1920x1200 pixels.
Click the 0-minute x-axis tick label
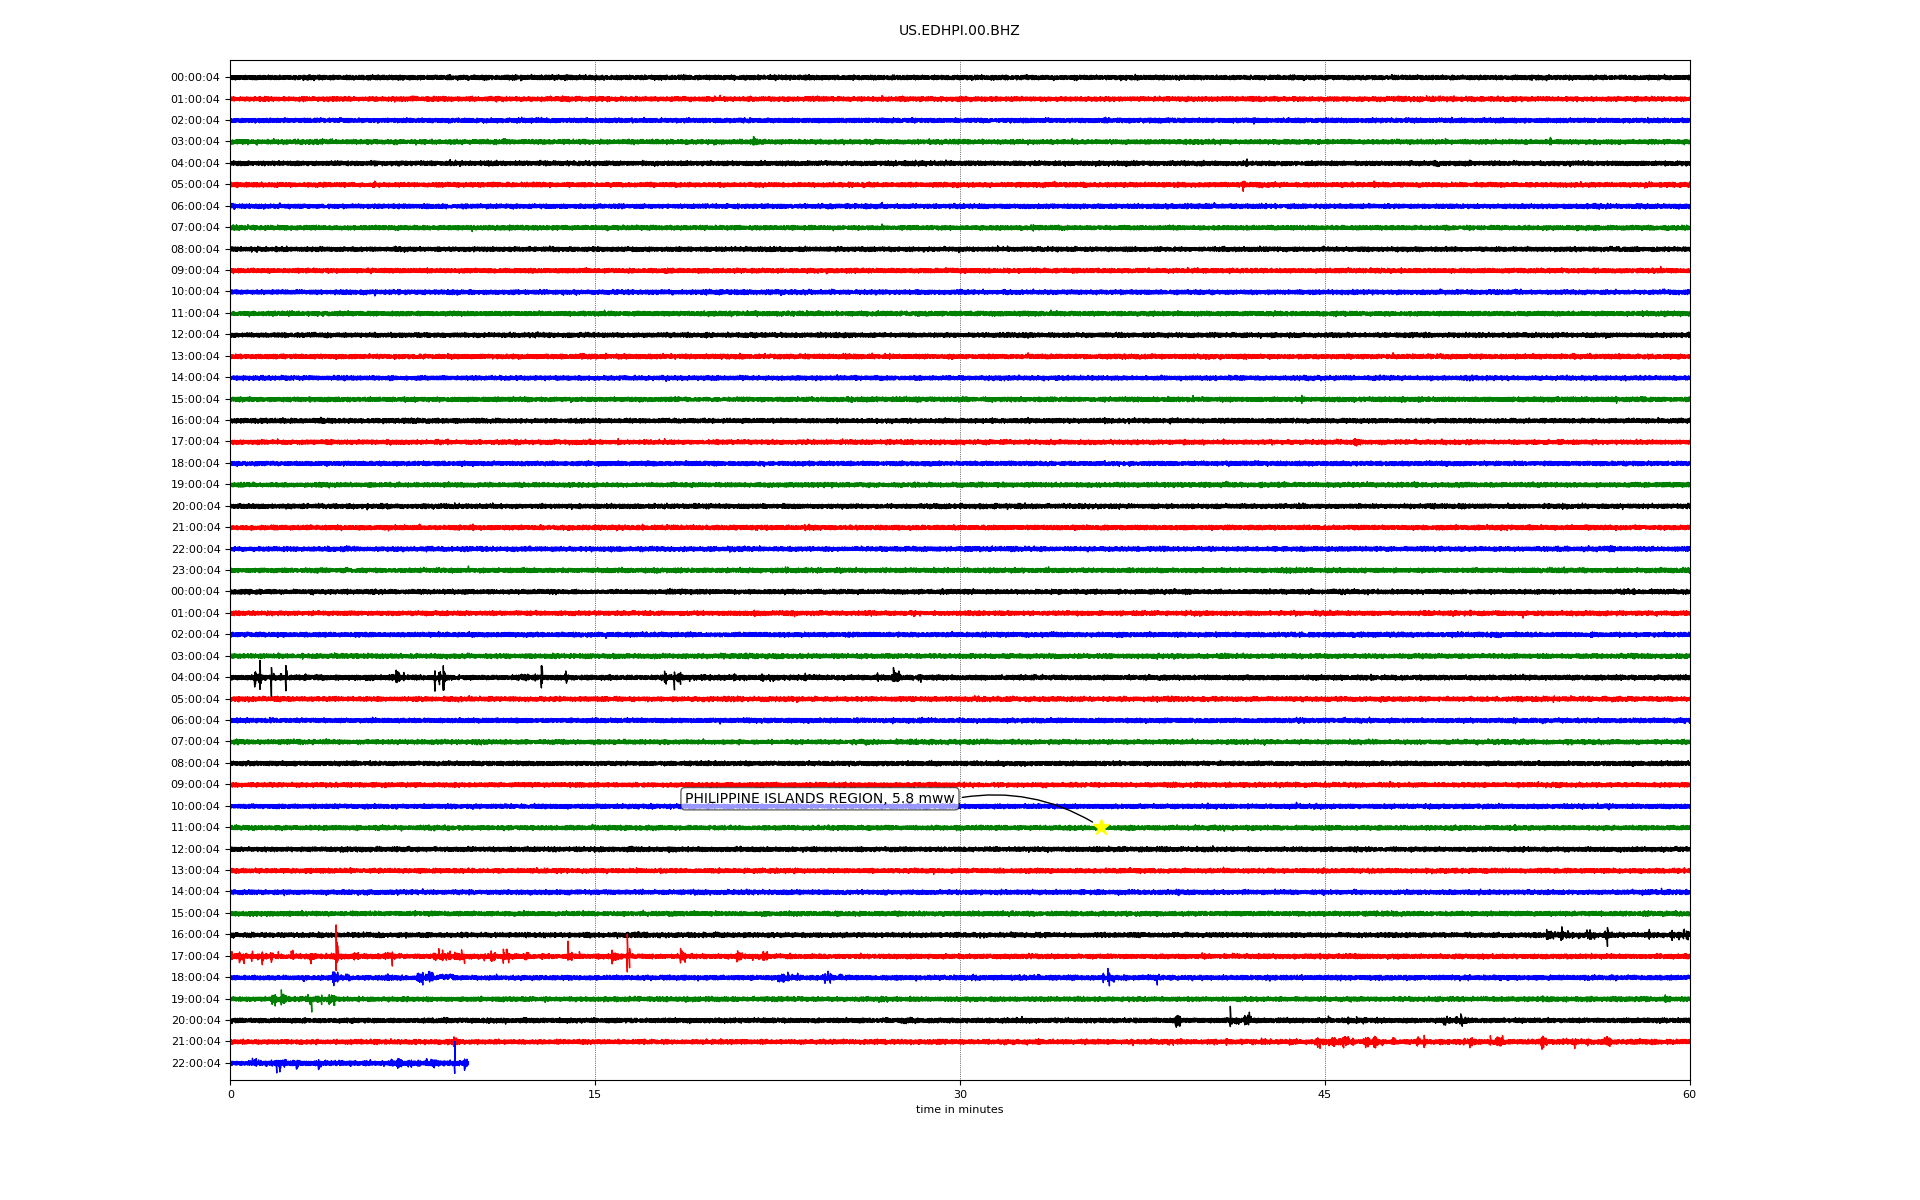click(231, 1094)
